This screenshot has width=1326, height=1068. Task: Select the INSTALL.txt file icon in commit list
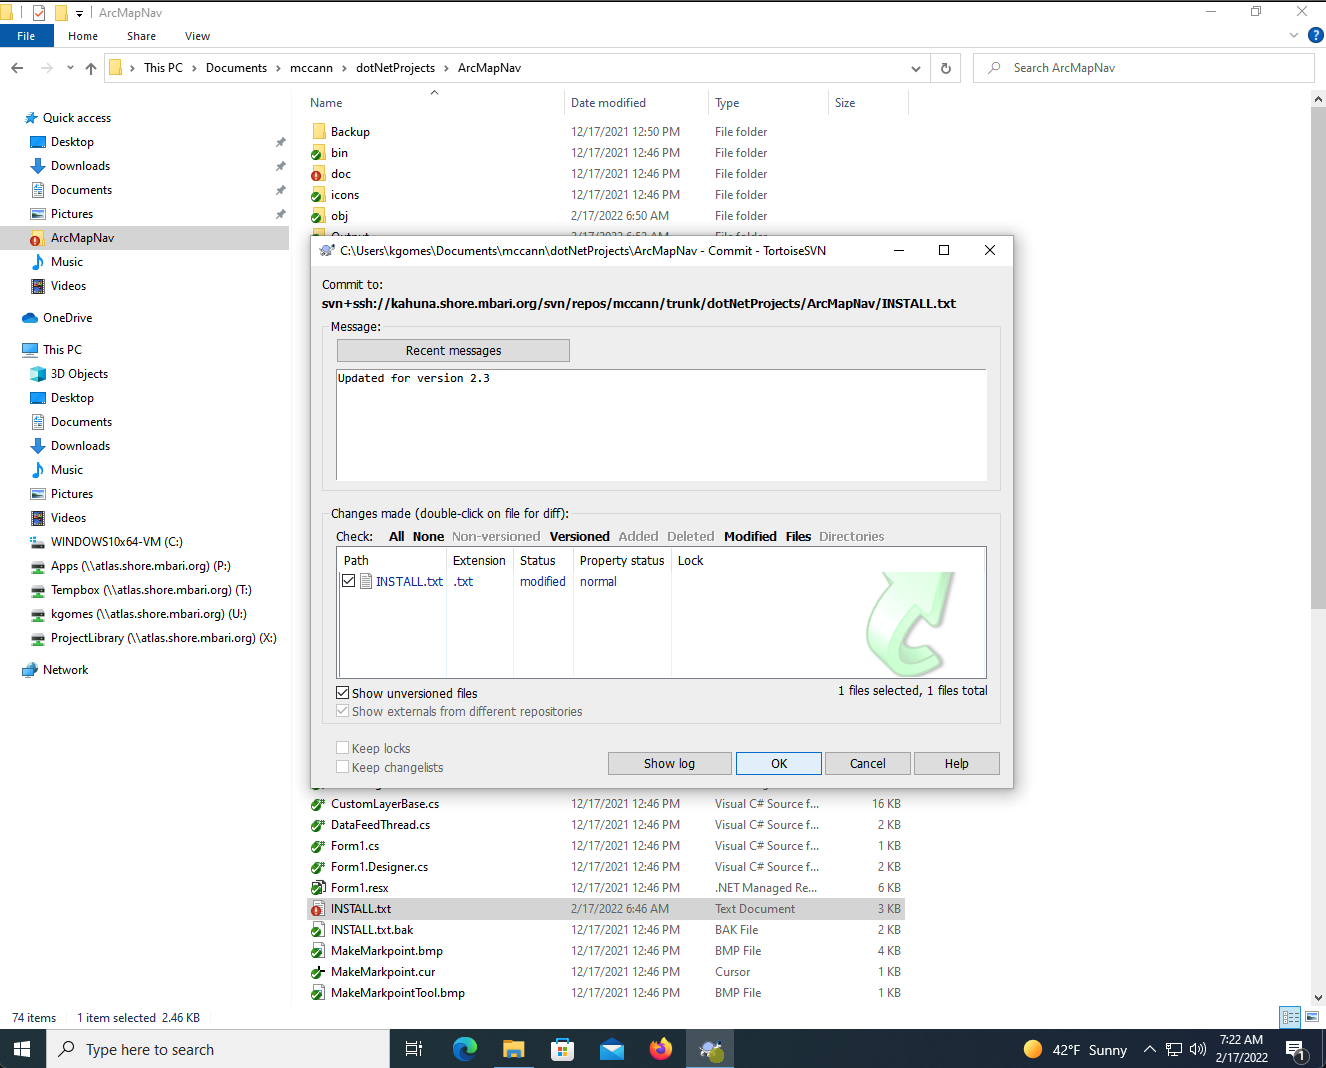point(366,581)
